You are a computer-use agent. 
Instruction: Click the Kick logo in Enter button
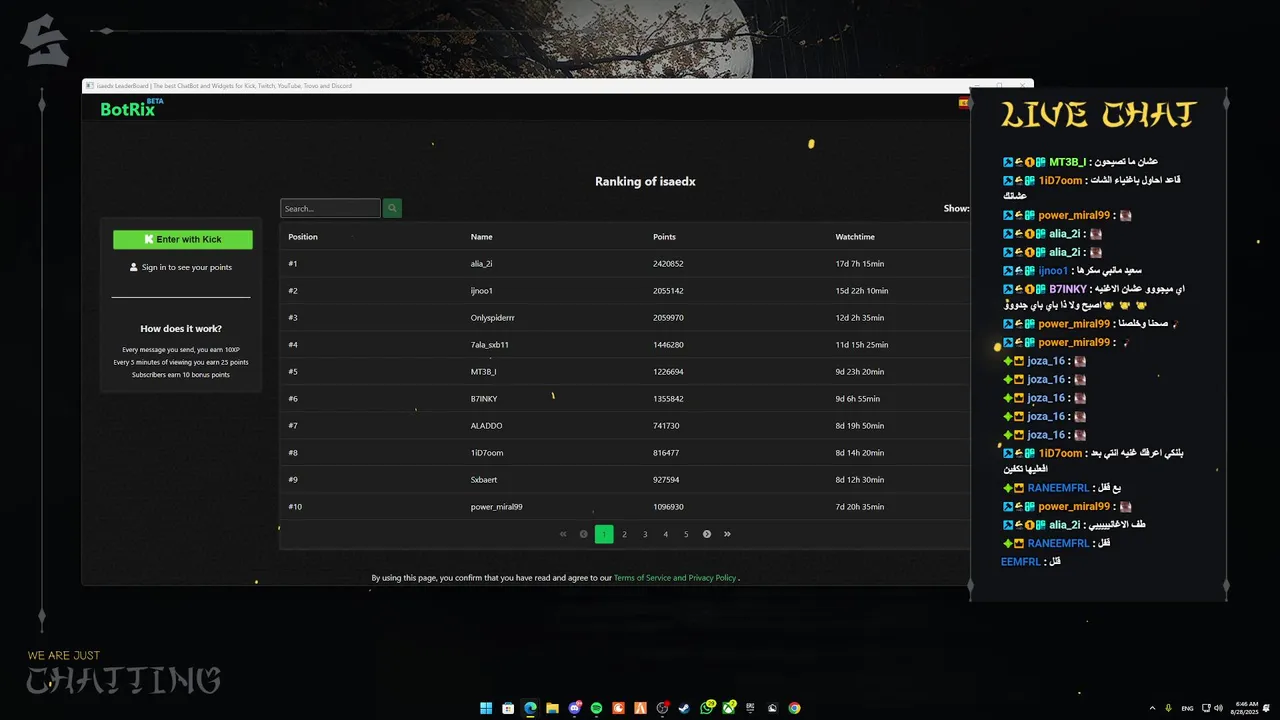[149, 239]
